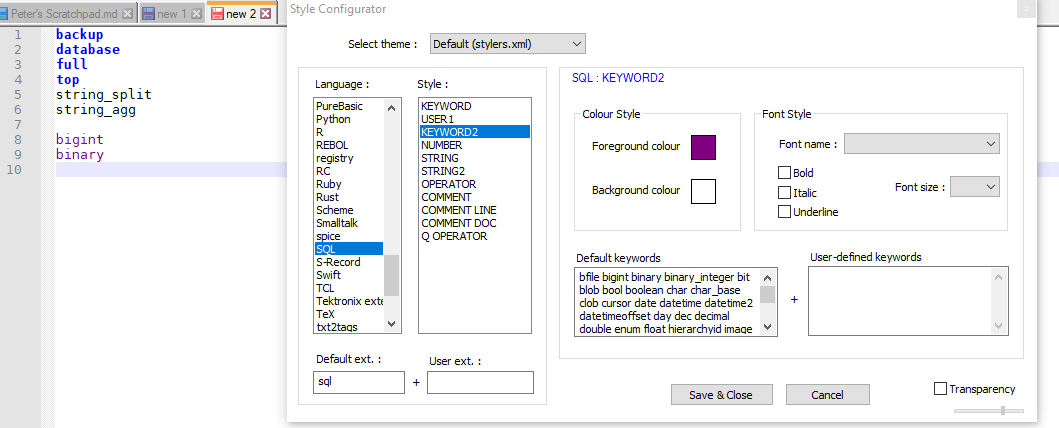Pick the purple Foreground colour swatch
The height and width of the screenshot is (428, 1059).
coord(703,147)
